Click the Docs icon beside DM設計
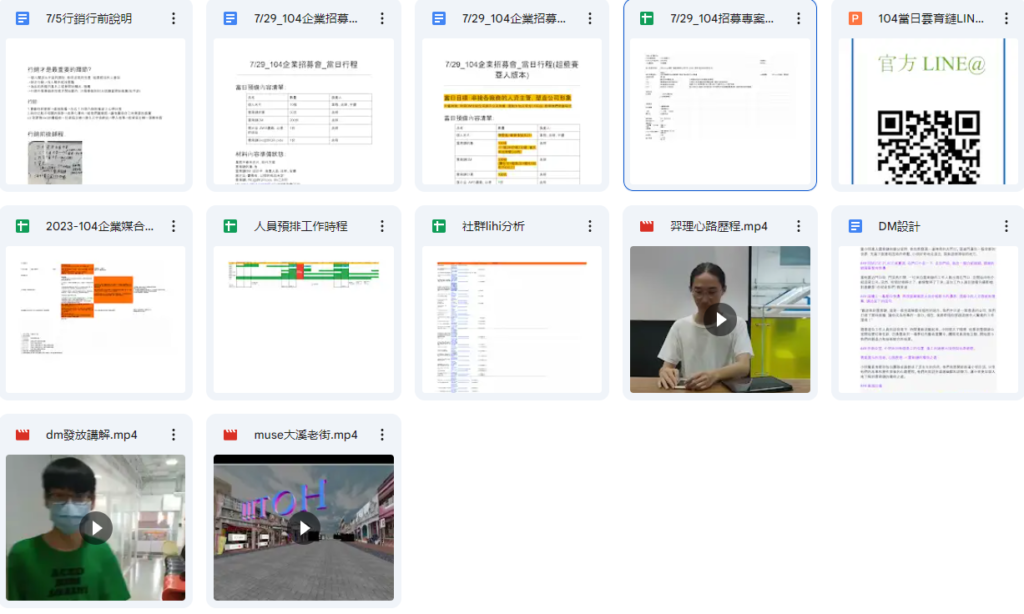 pos(855,227)
